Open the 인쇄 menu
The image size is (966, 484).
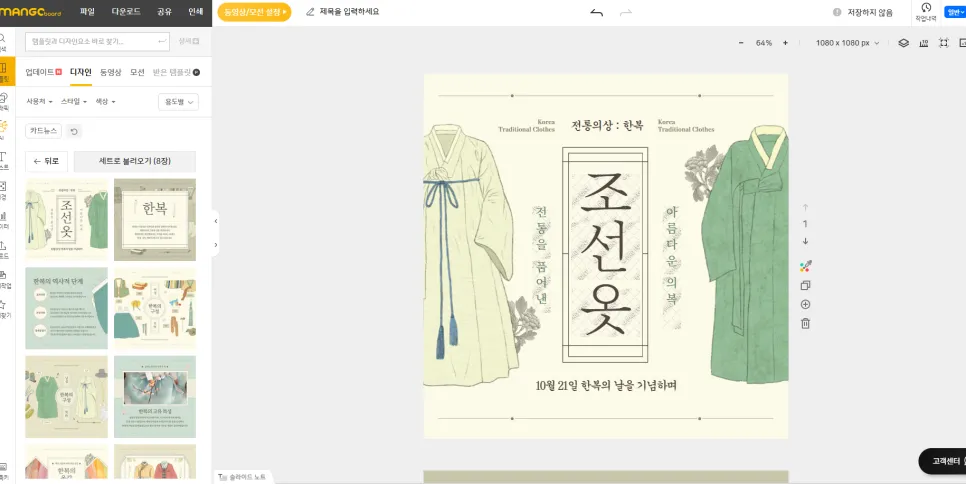(x=196, y=12)
